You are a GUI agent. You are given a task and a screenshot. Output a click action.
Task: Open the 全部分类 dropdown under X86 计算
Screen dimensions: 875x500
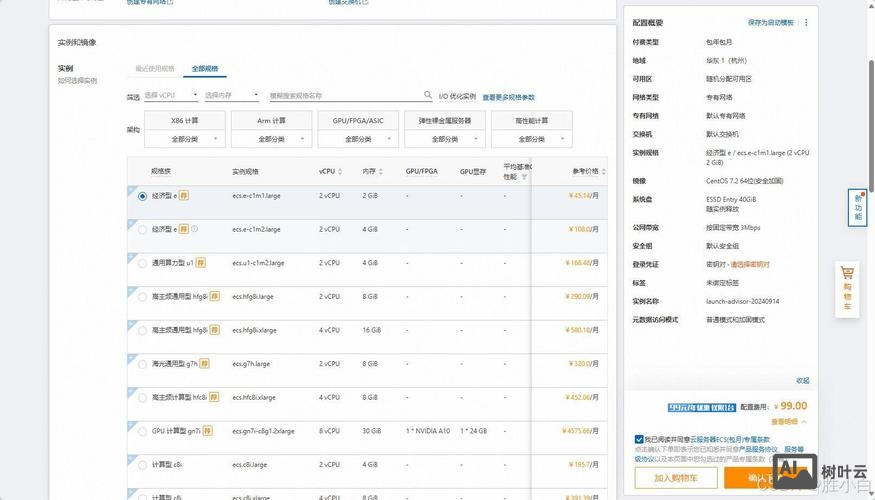[185, 139]
